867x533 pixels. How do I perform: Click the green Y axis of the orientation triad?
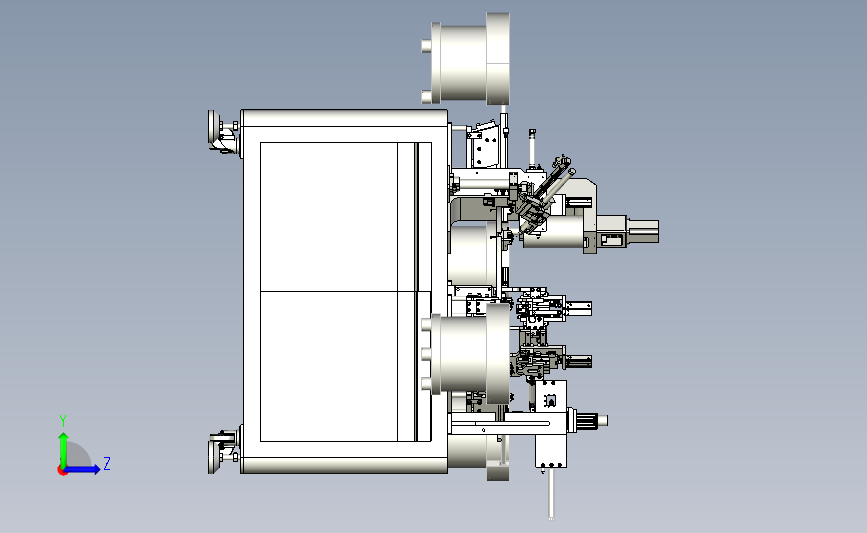coord(63,449)
